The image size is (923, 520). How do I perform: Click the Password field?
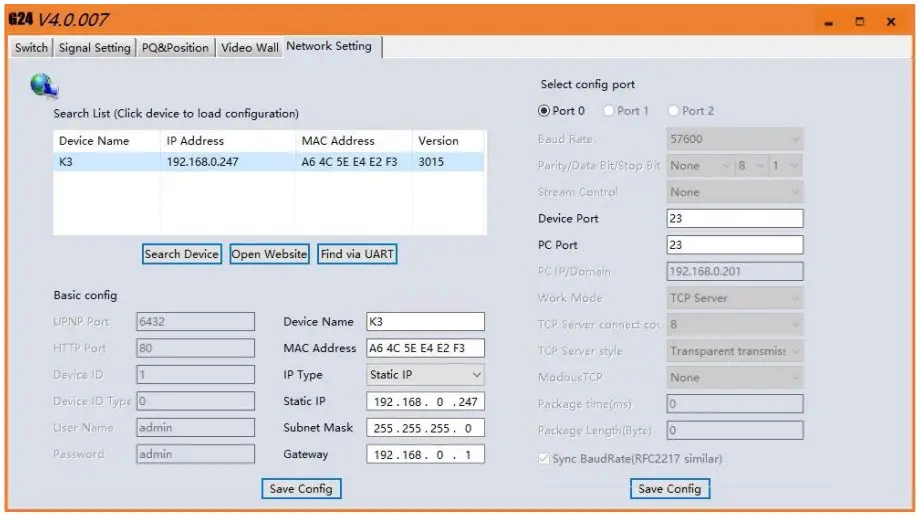195,454
